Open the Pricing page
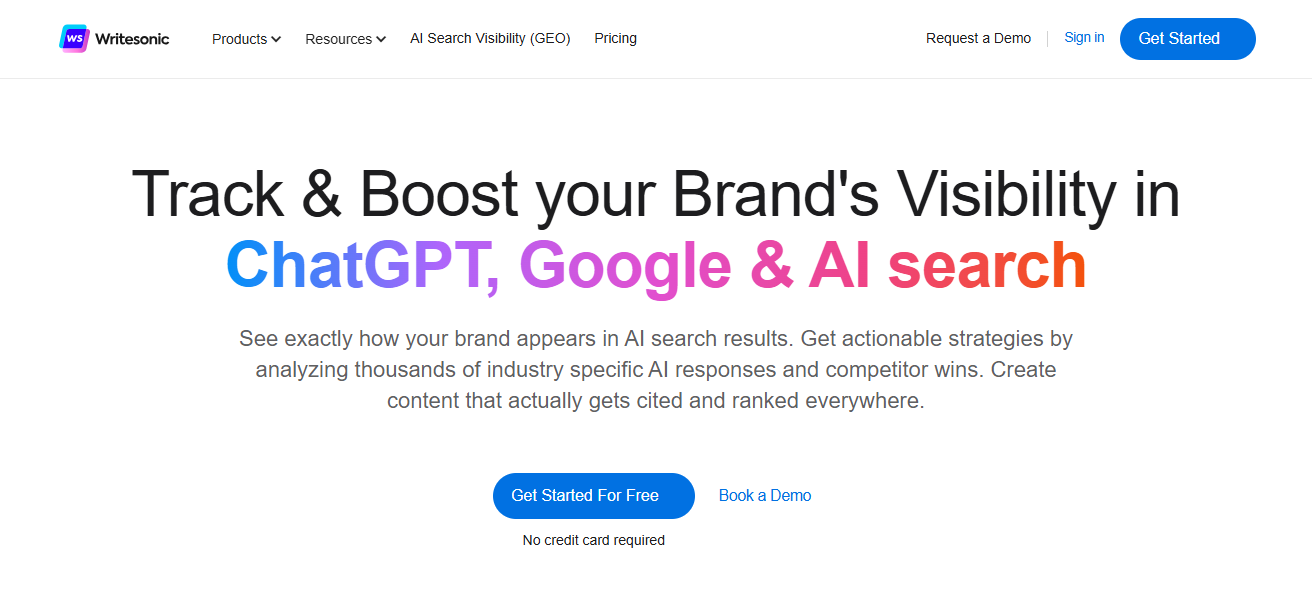 [x=615, y=38]
